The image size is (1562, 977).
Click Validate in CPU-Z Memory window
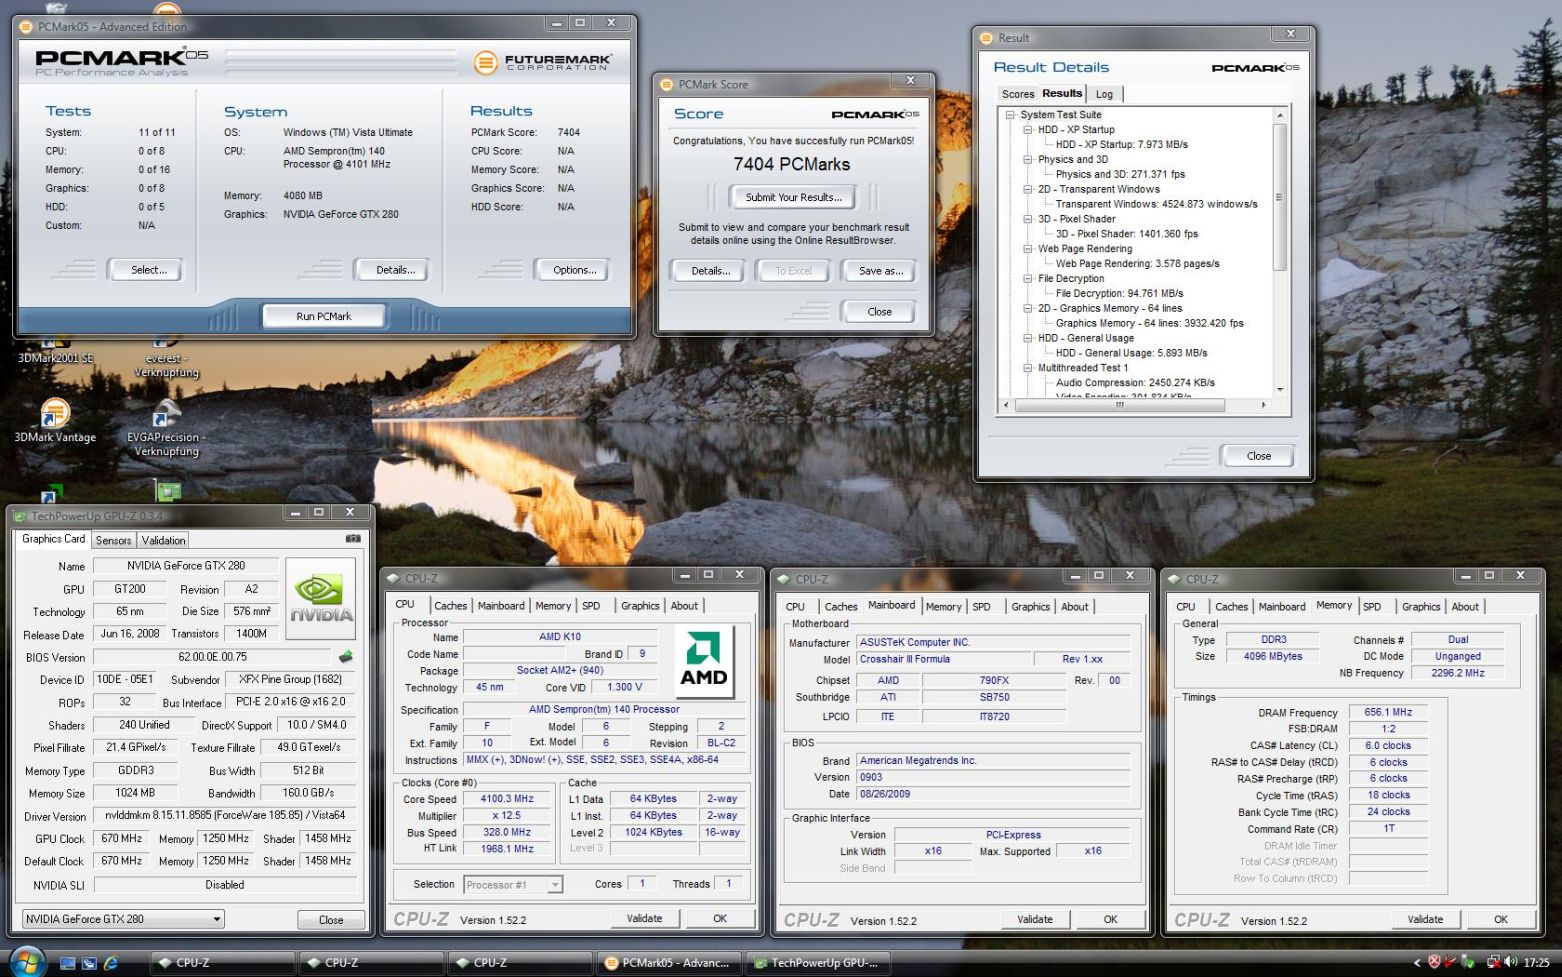(1425, 919)
